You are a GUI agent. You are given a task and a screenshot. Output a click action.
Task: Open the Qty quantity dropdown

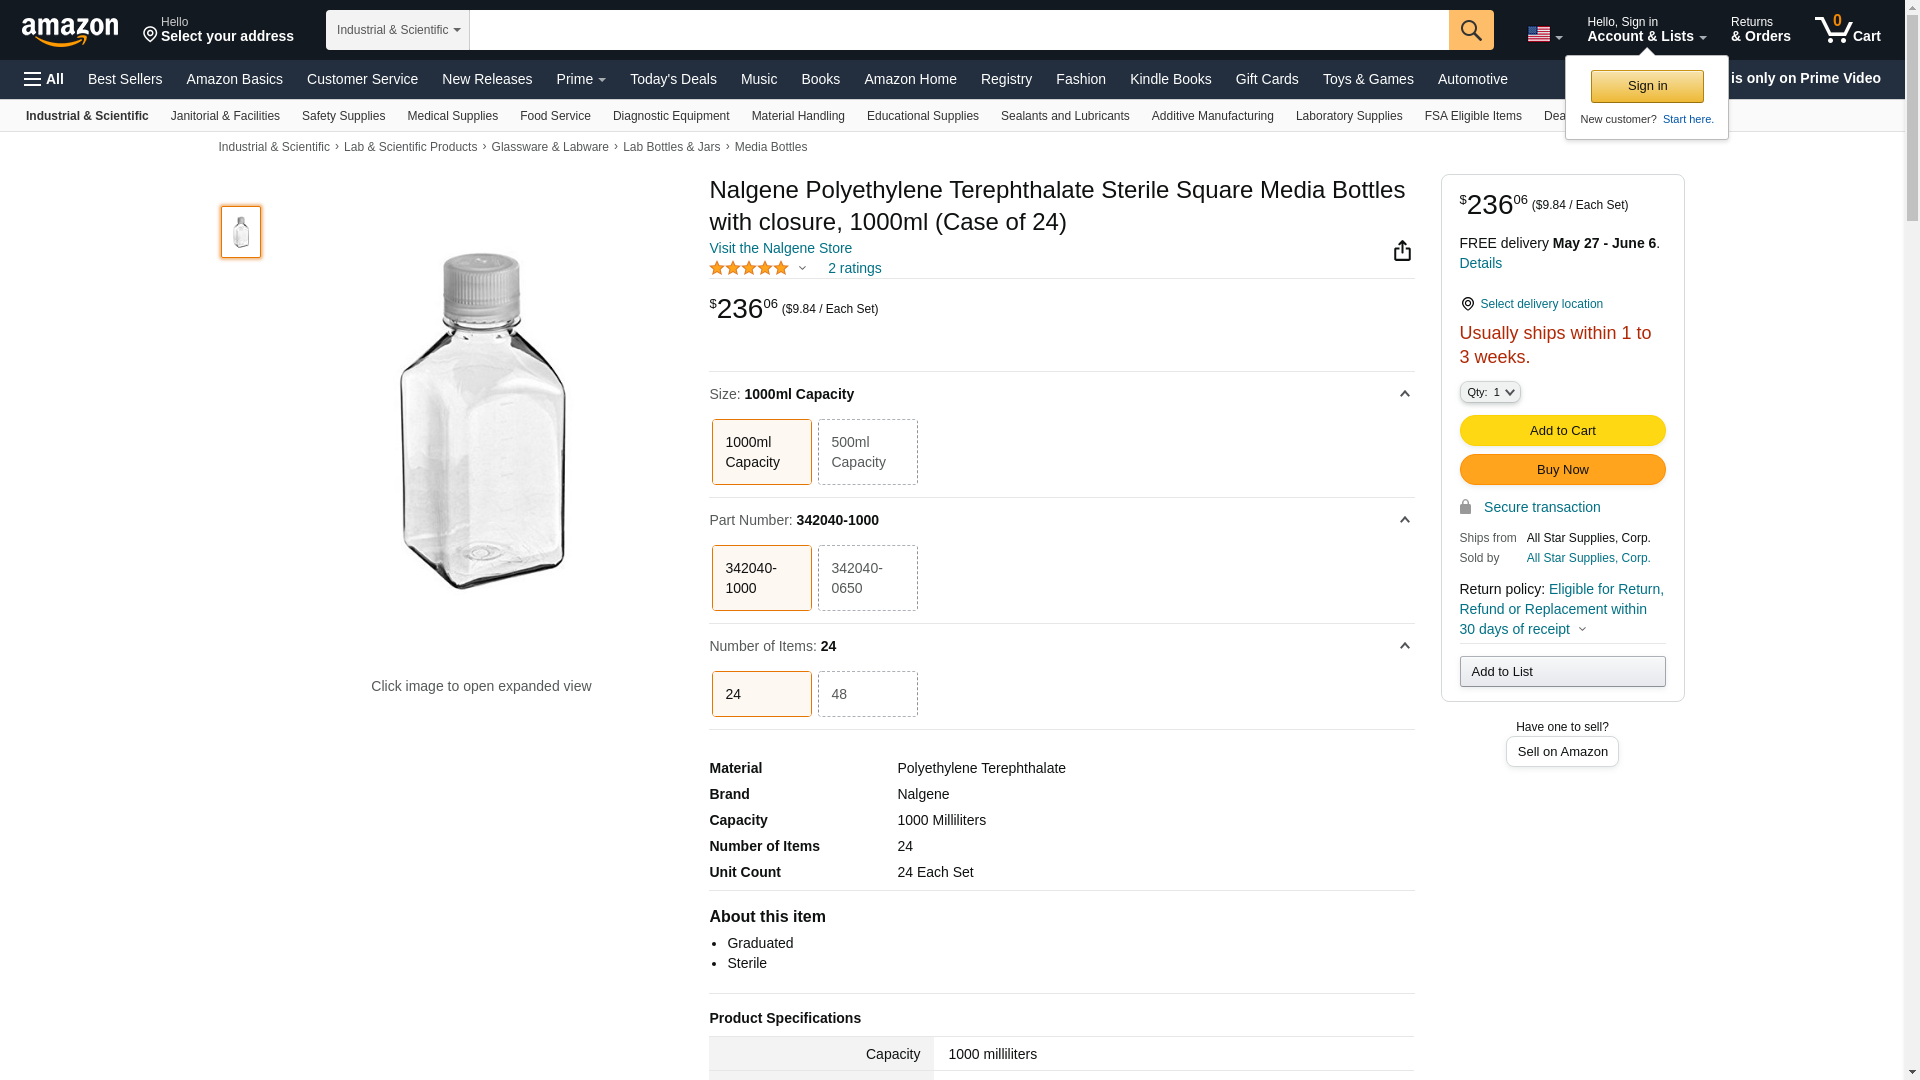(x=1490, y=392)
